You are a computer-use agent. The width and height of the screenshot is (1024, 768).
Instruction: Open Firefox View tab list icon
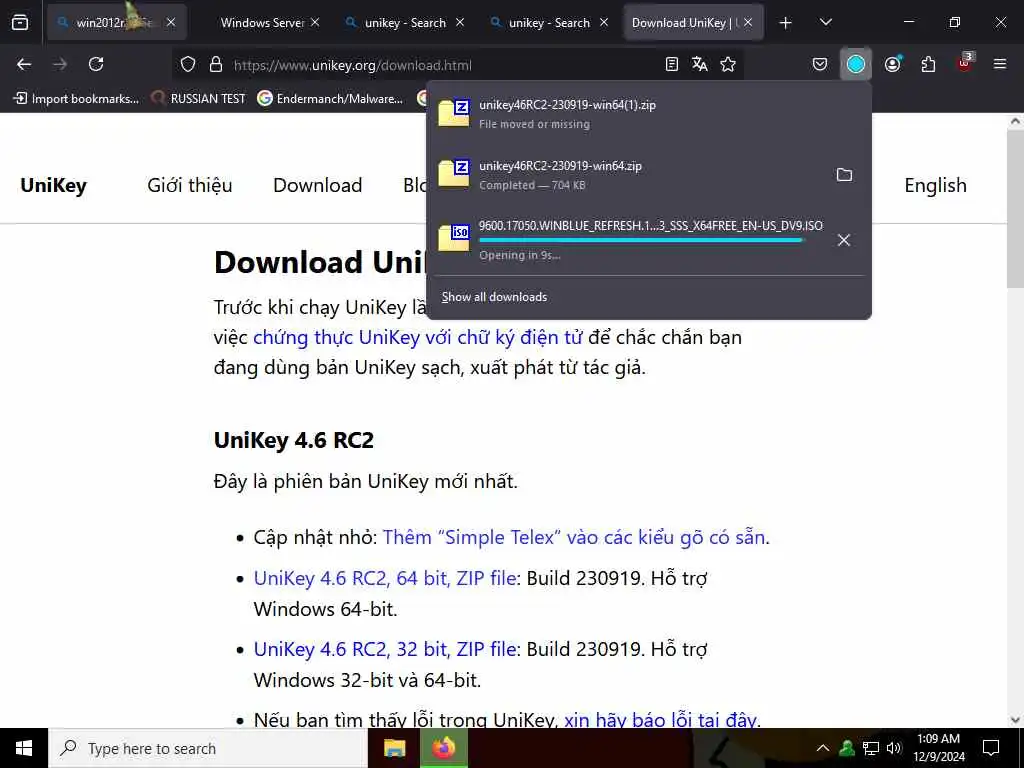[x=20, y=22]
